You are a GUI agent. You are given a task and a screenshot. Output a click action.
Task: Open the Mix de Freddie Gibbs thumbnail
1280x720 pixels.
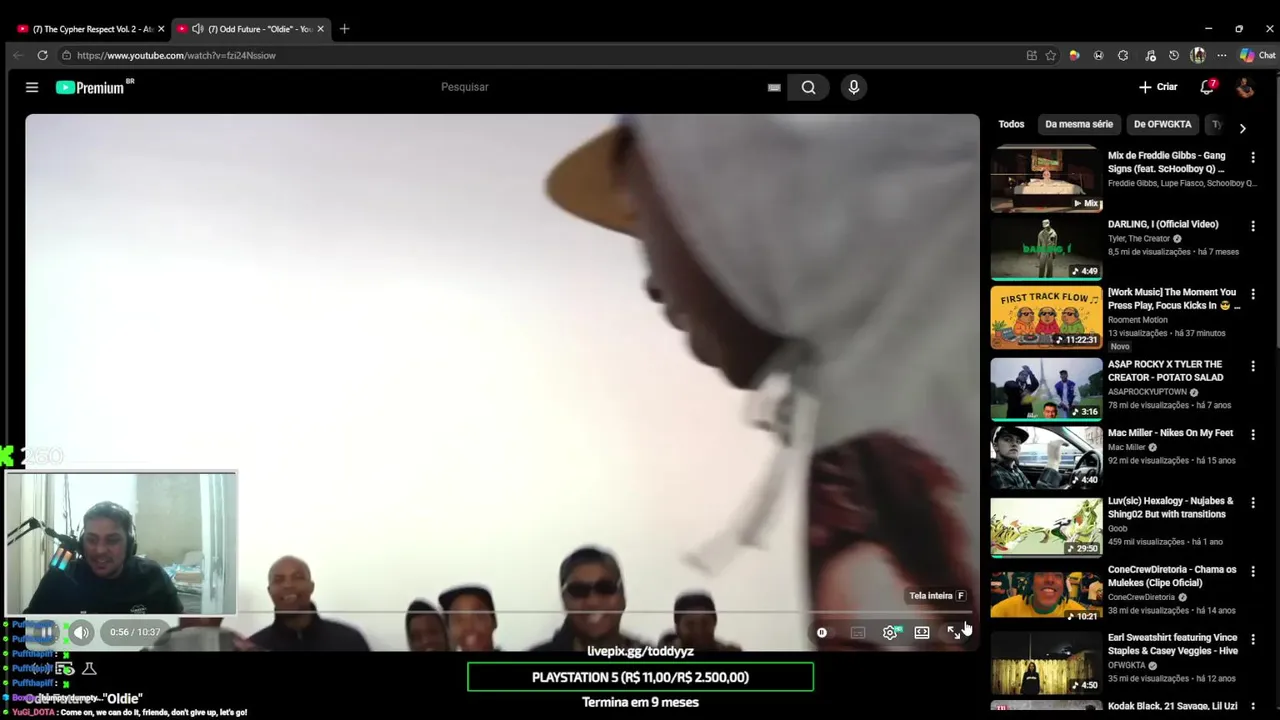point(1046,180)
